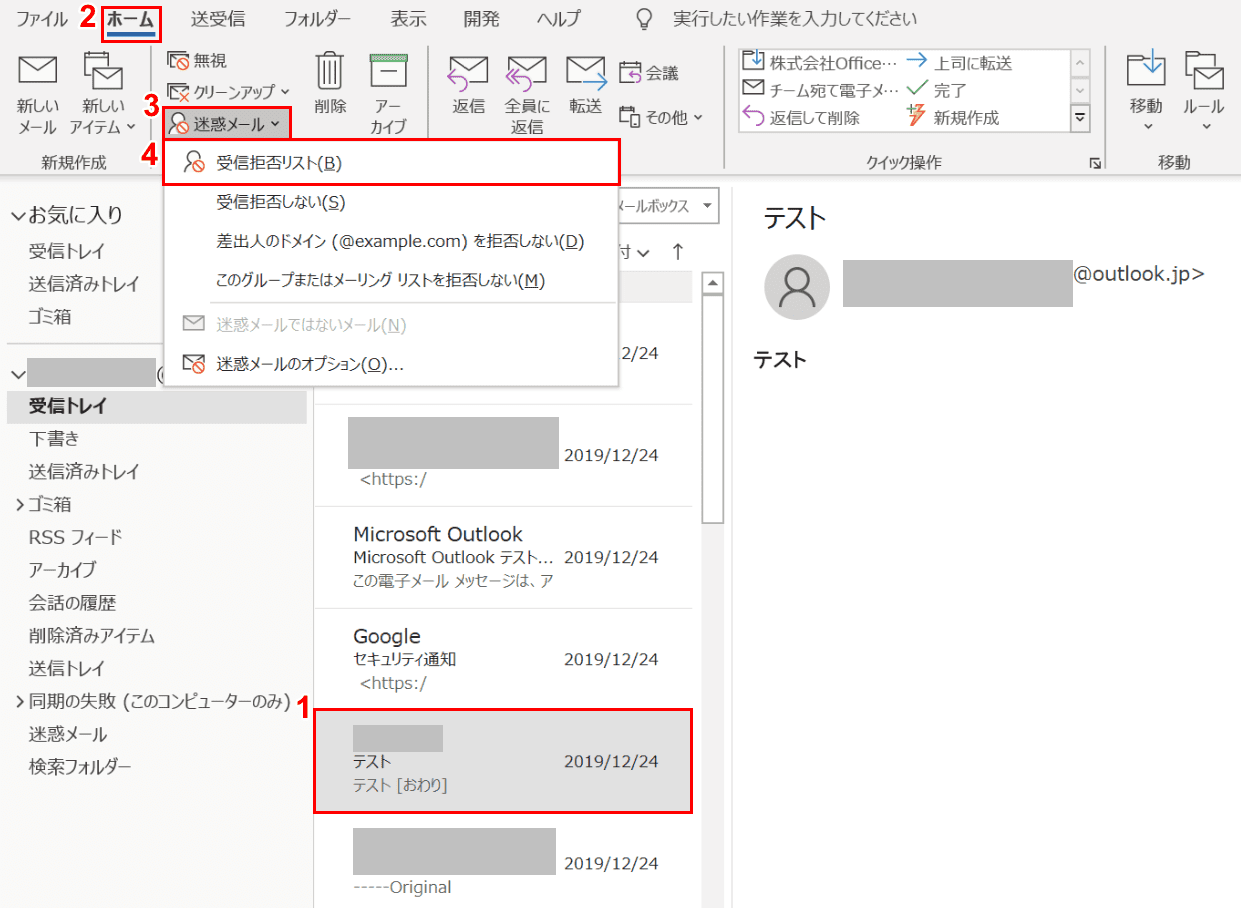The height and width of the screenshot is (908, 1241).
Task: Expand the ゴミ箱 folder in account tree
Action: click(20, 505)
